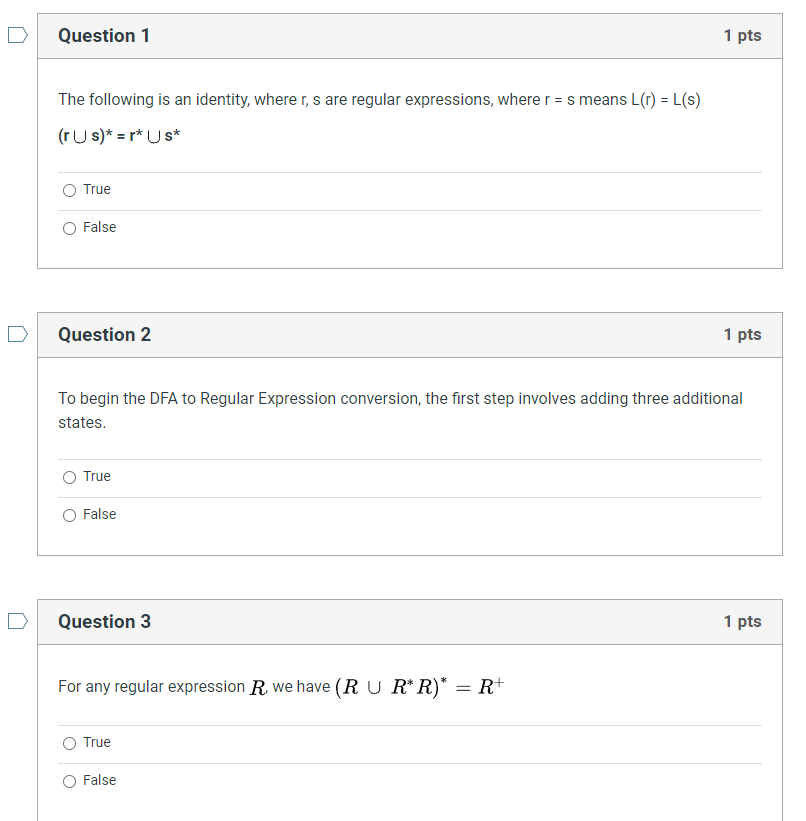The image size is (806, 821).
Task: Click the 1 pts label on Question 3
Action: click(x=743, y=621)
